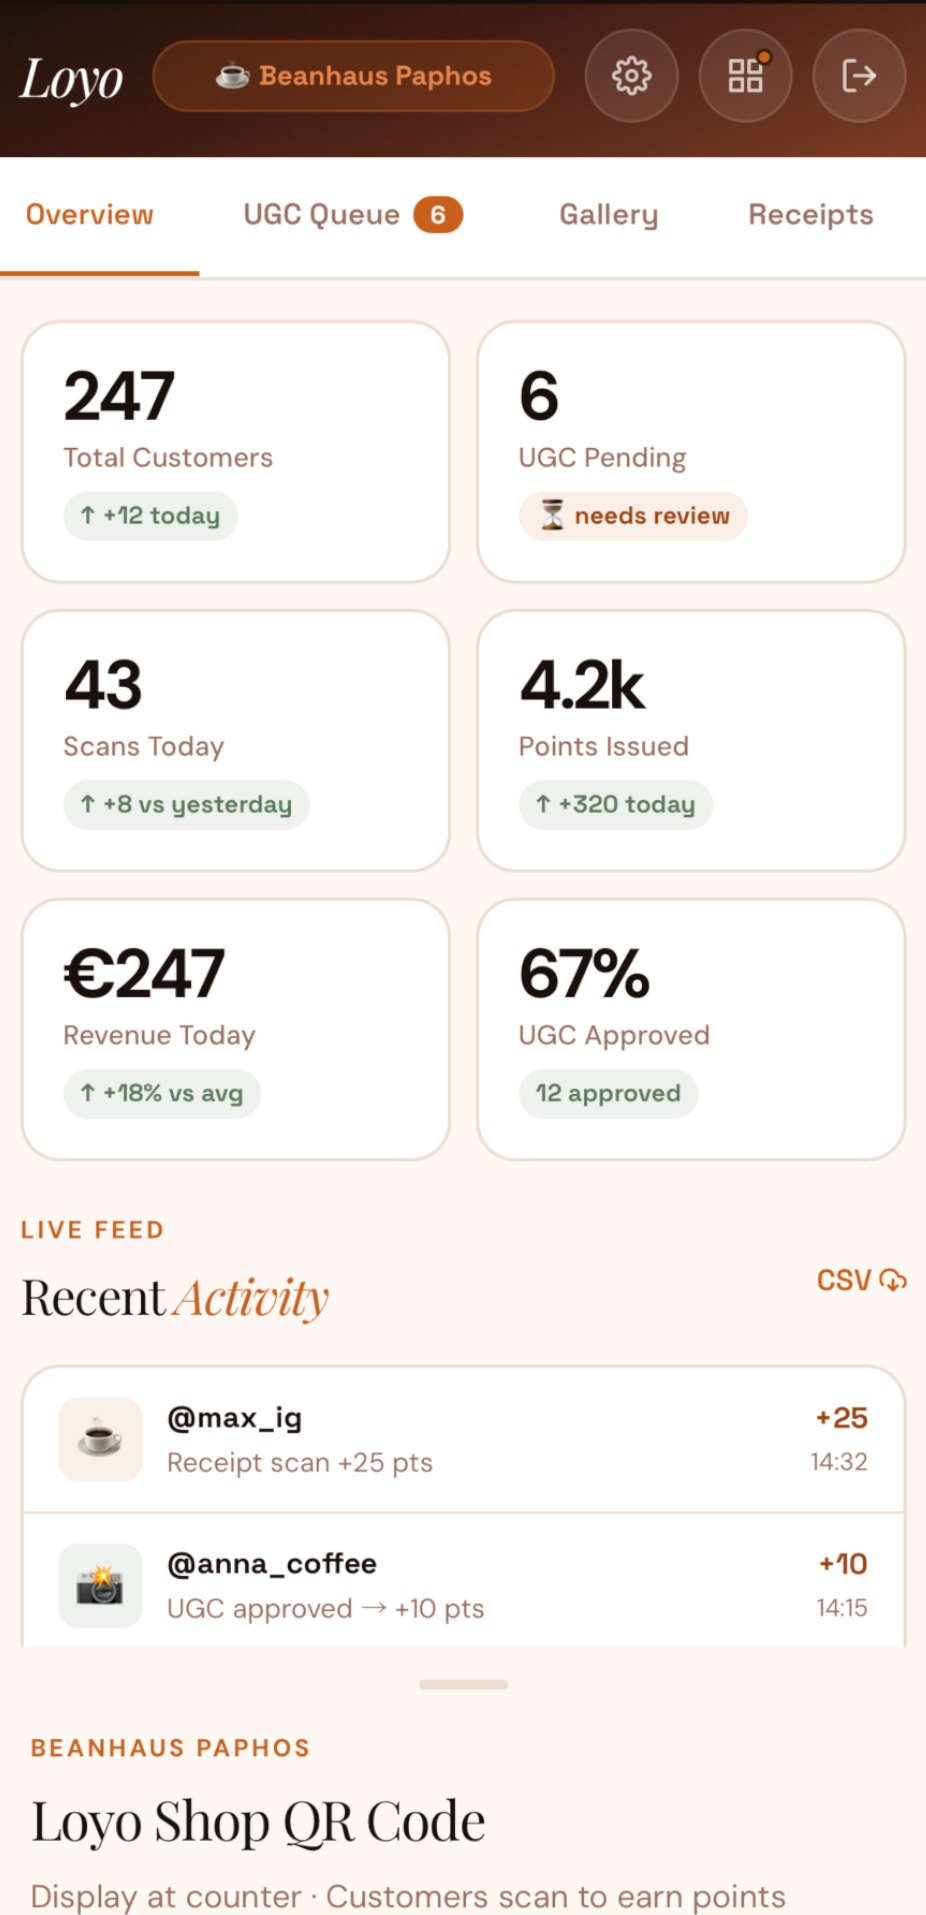926x1915 pixels.
Task: Open the @anna_coffee activity entry
Action: click(x=462, y=1586)
